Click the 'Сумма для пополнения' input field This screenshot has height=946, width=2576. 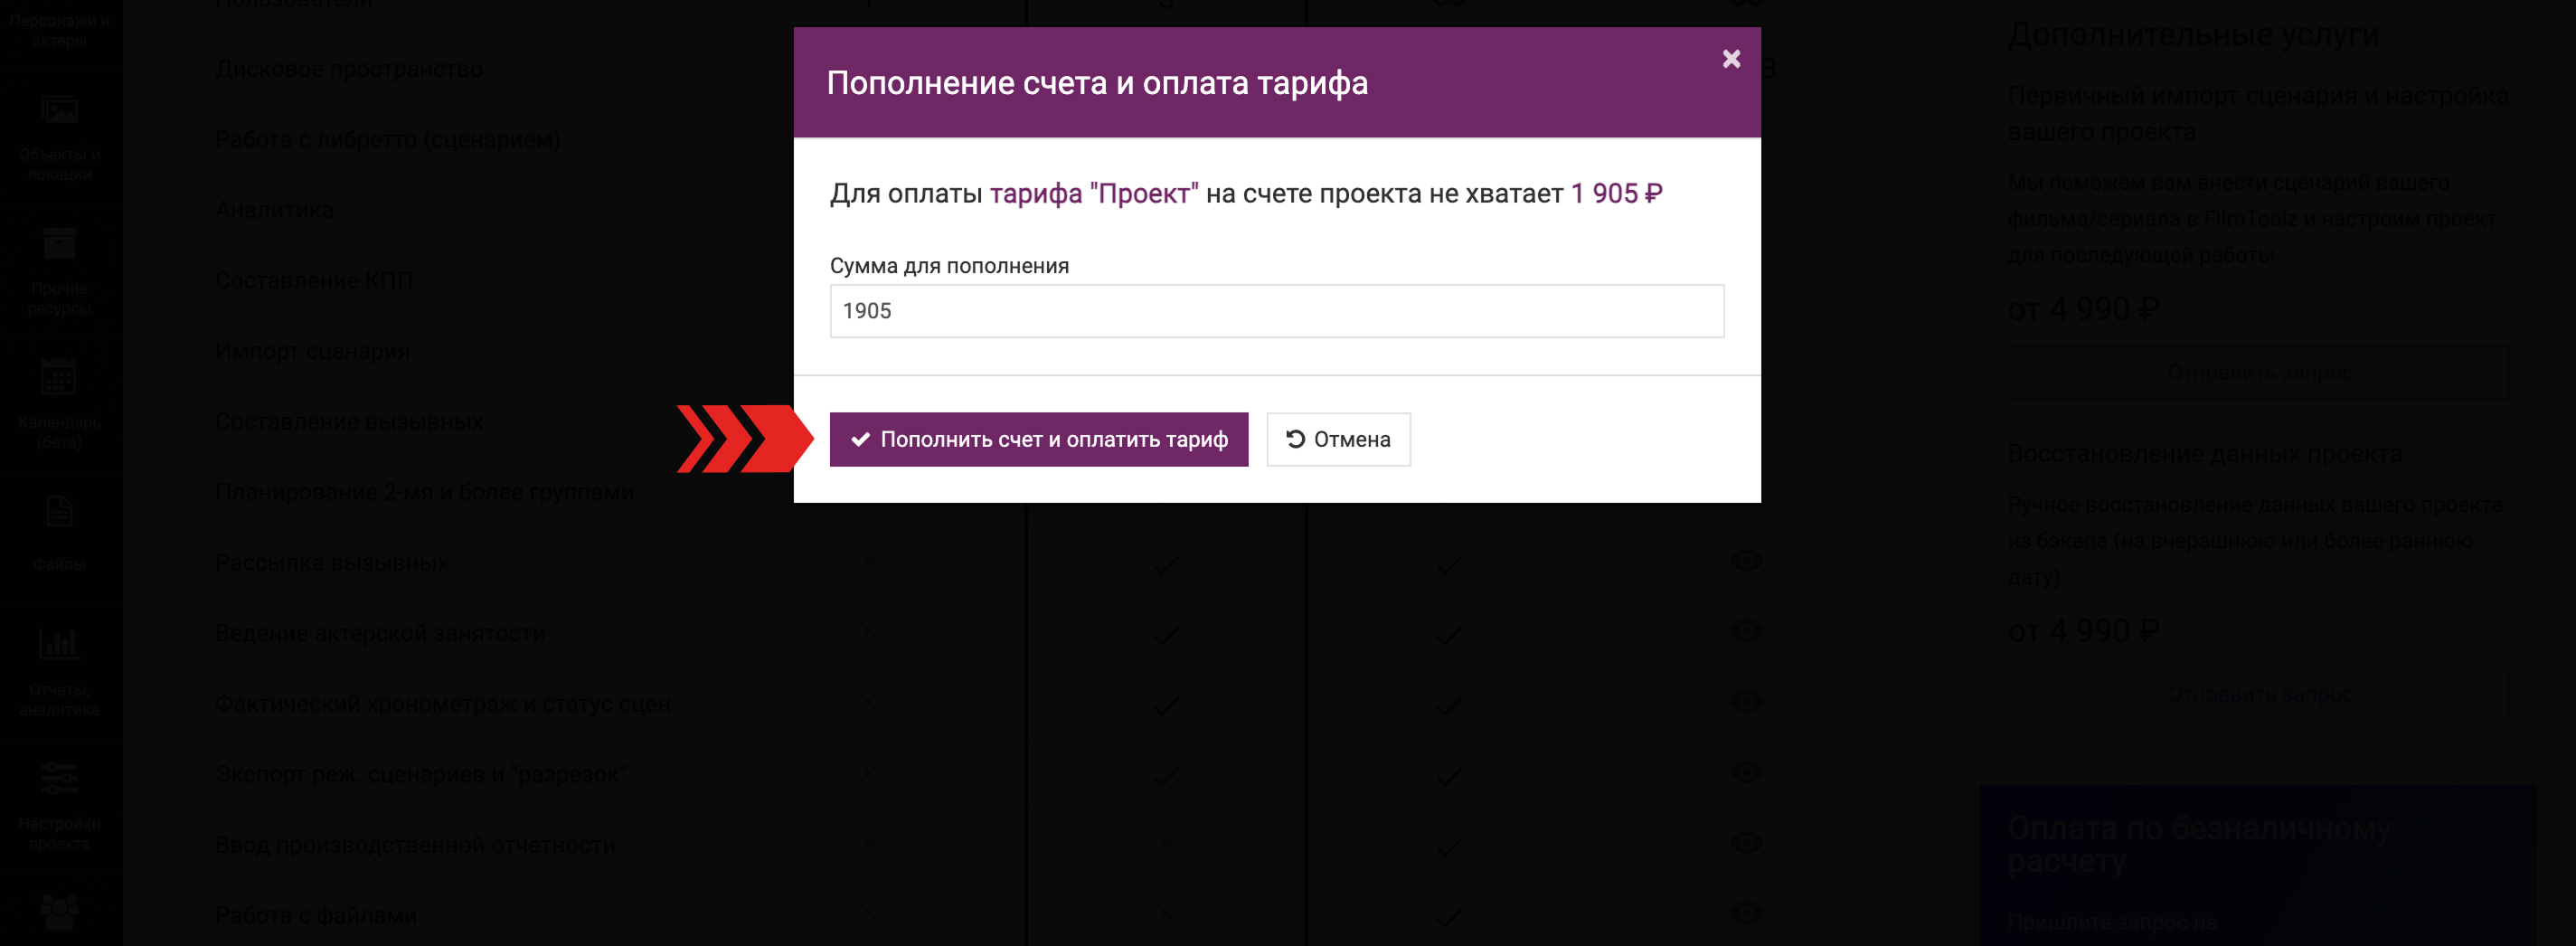click(1276, 311)
